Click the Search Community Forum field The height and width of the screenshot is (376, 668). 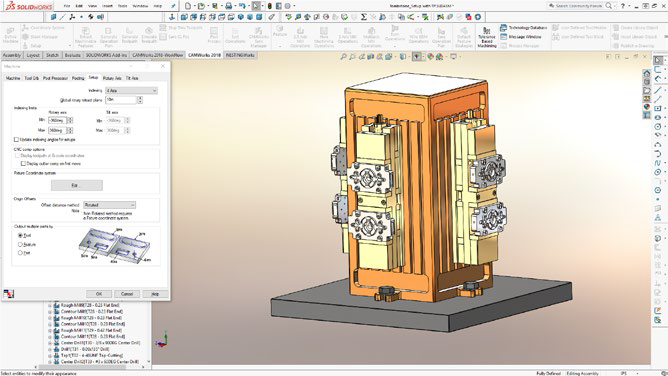[579, 6]
